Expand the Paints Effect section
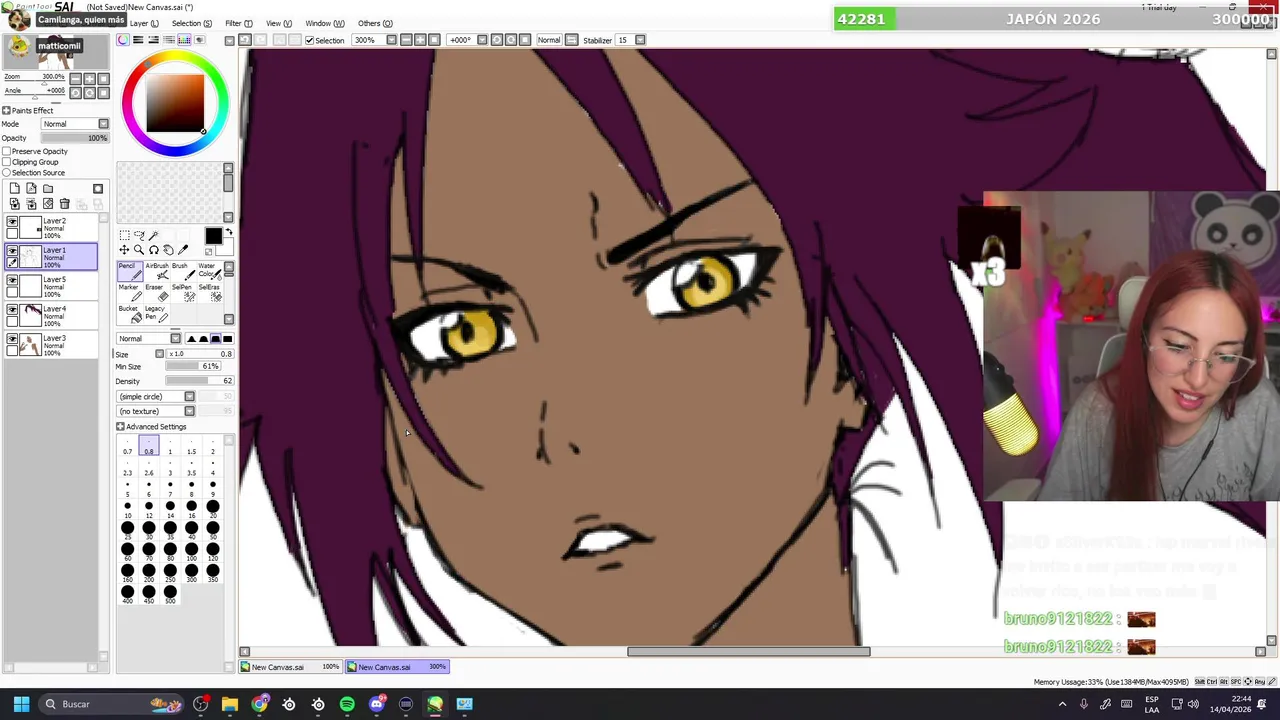Image resolution: width=1280 pixels, height=720 pixels. [x=5, y=111]
